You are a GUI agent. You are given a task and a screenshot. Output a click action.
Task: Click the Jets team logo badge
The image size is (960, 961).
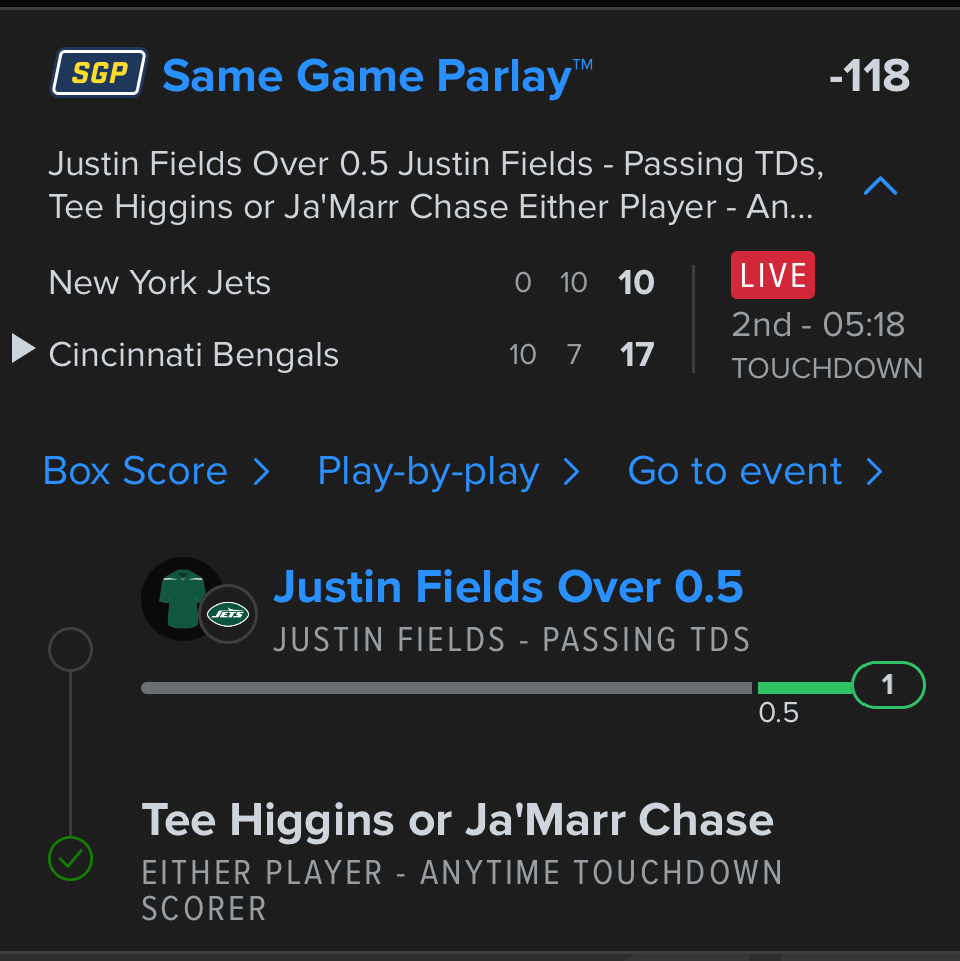(227, 614)
